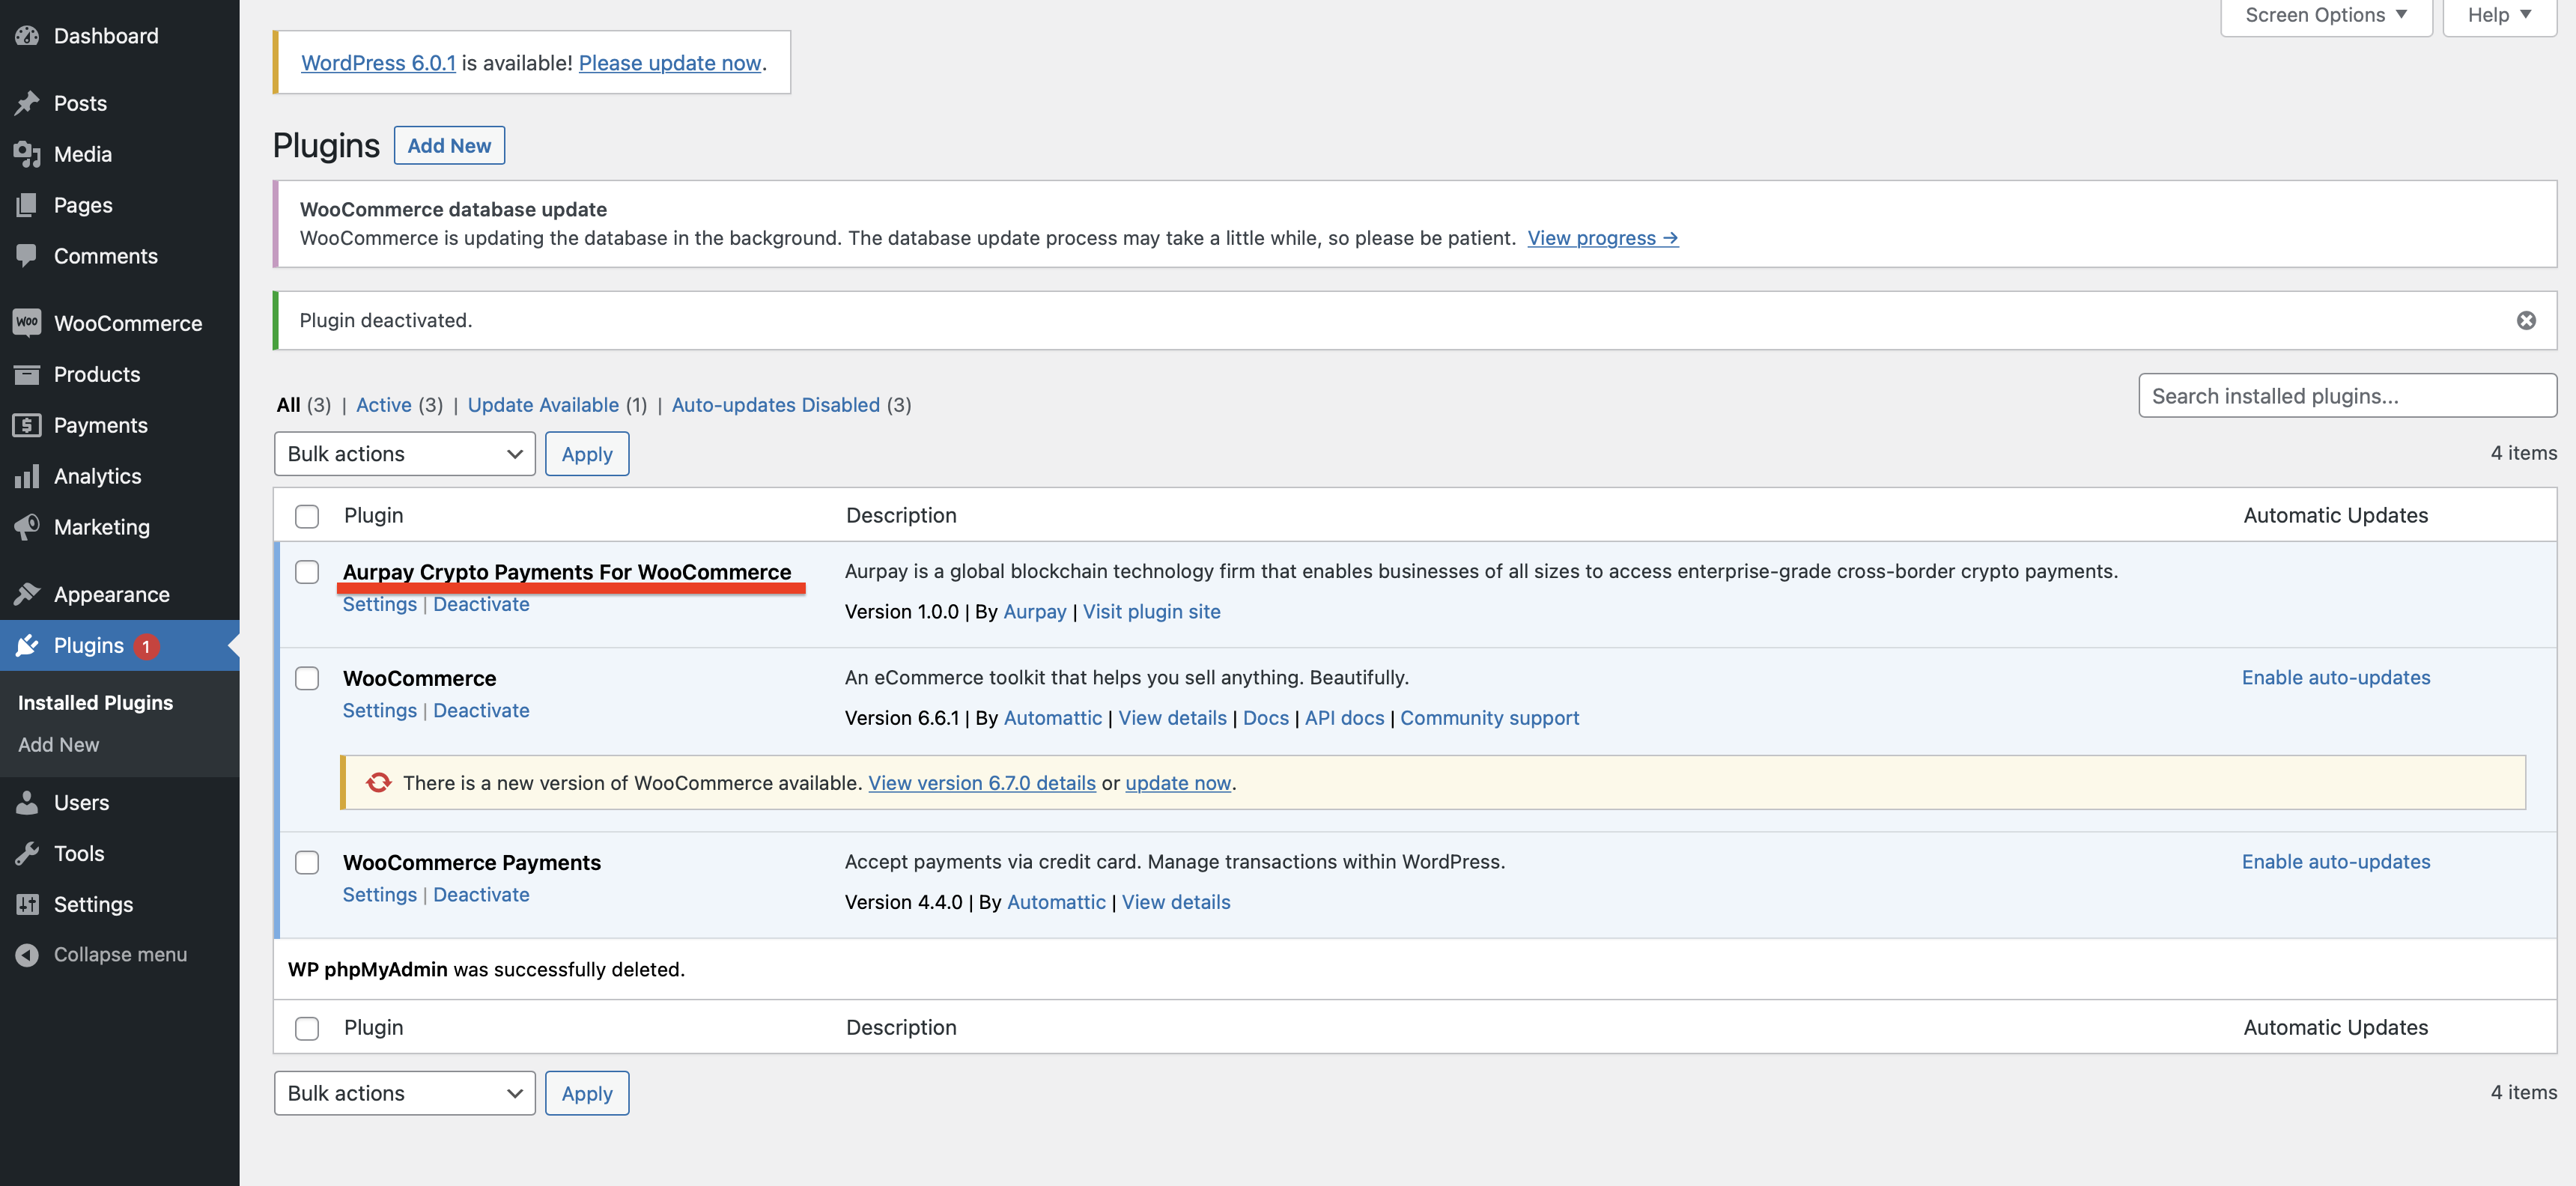The image size is (2576, 1186).
Task: Click the Posts pushpin icon
Action: click(27, 103)
